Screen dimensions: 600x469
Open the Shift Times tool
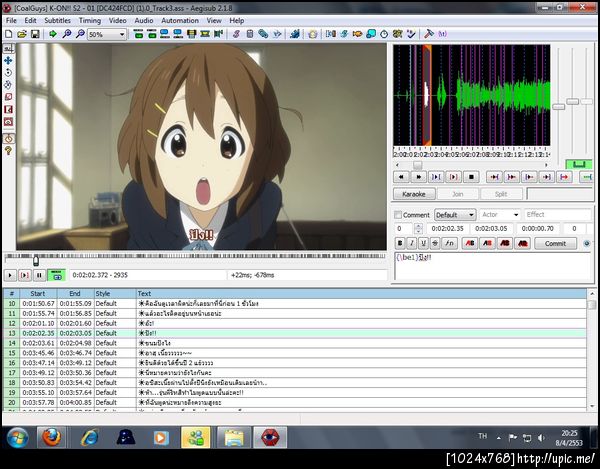(x=331, y=34)
